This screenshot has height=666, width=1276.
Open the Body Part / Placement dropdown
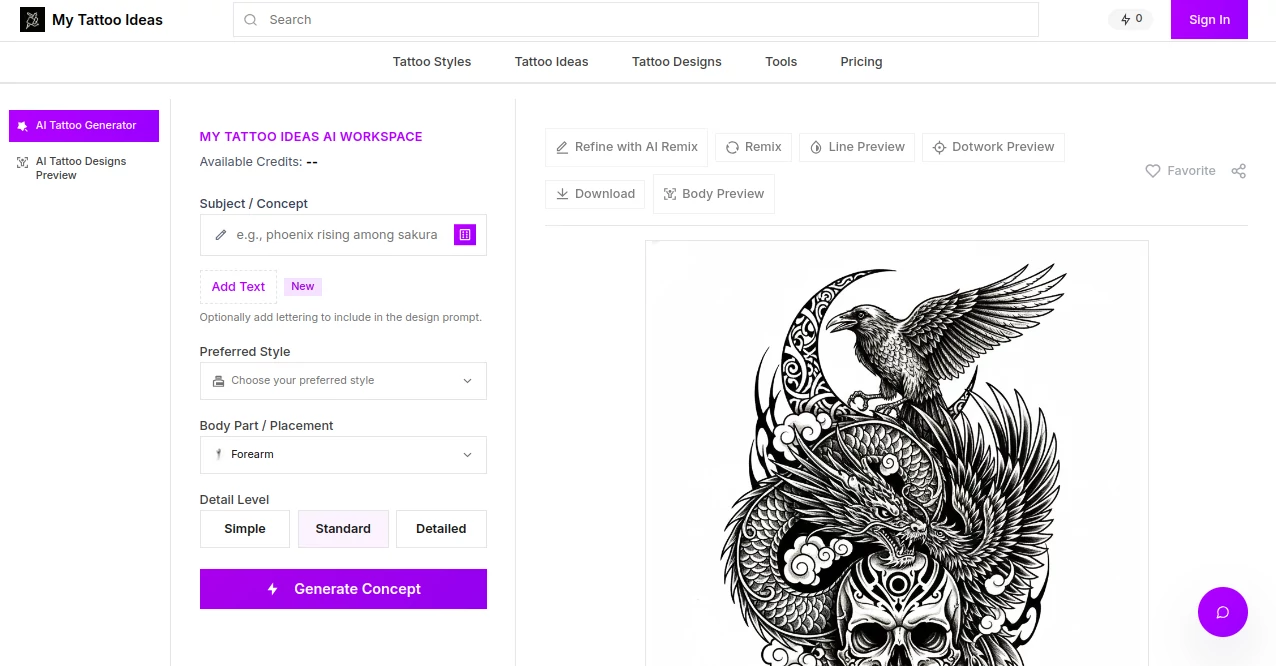(x=343, y=454)
